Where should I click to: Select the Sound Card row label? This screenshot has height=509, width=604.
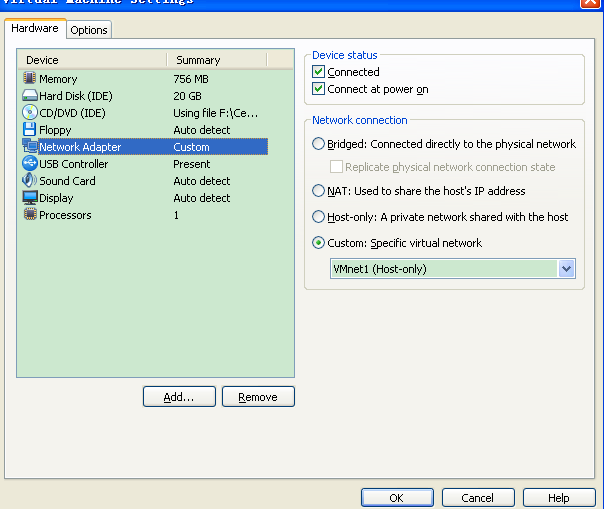pos(67,181)
